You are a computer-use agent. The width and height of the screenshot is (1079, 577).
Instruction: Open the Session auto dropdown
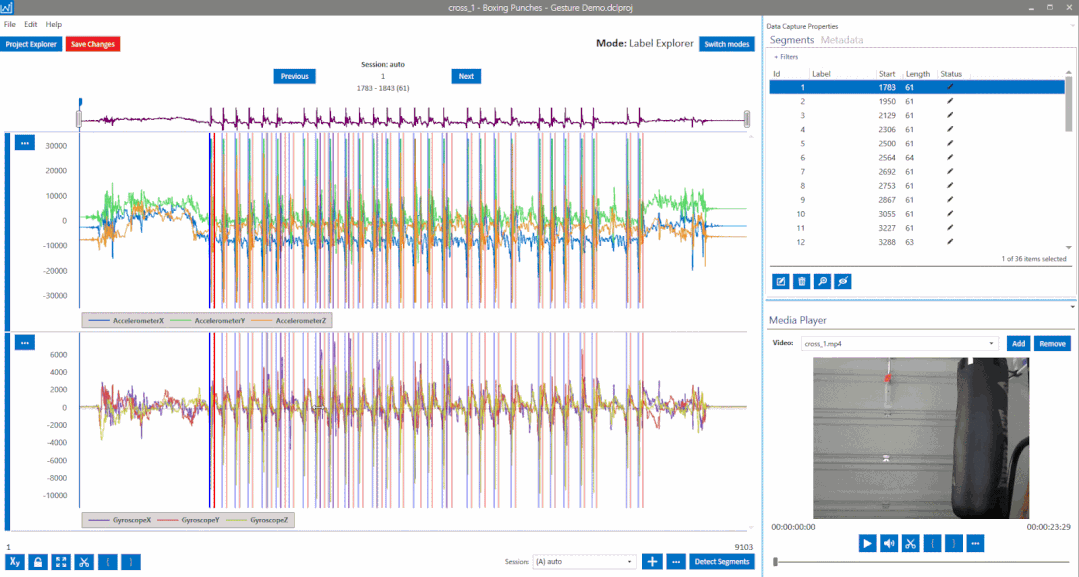click(585, 562)
